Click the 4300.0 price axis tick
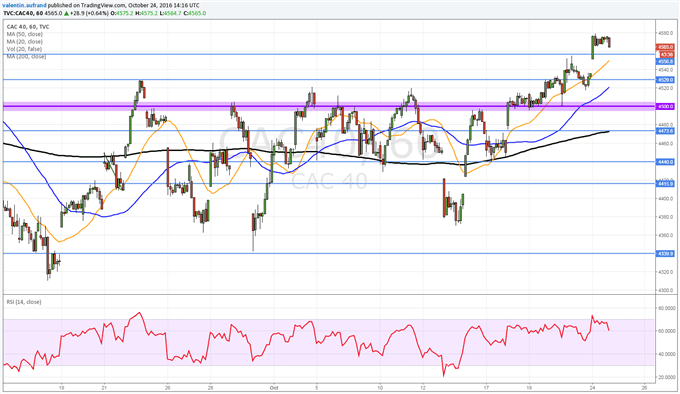Image resolution: width=680 pixels, height=394 pixels. (x=666, y=290)
